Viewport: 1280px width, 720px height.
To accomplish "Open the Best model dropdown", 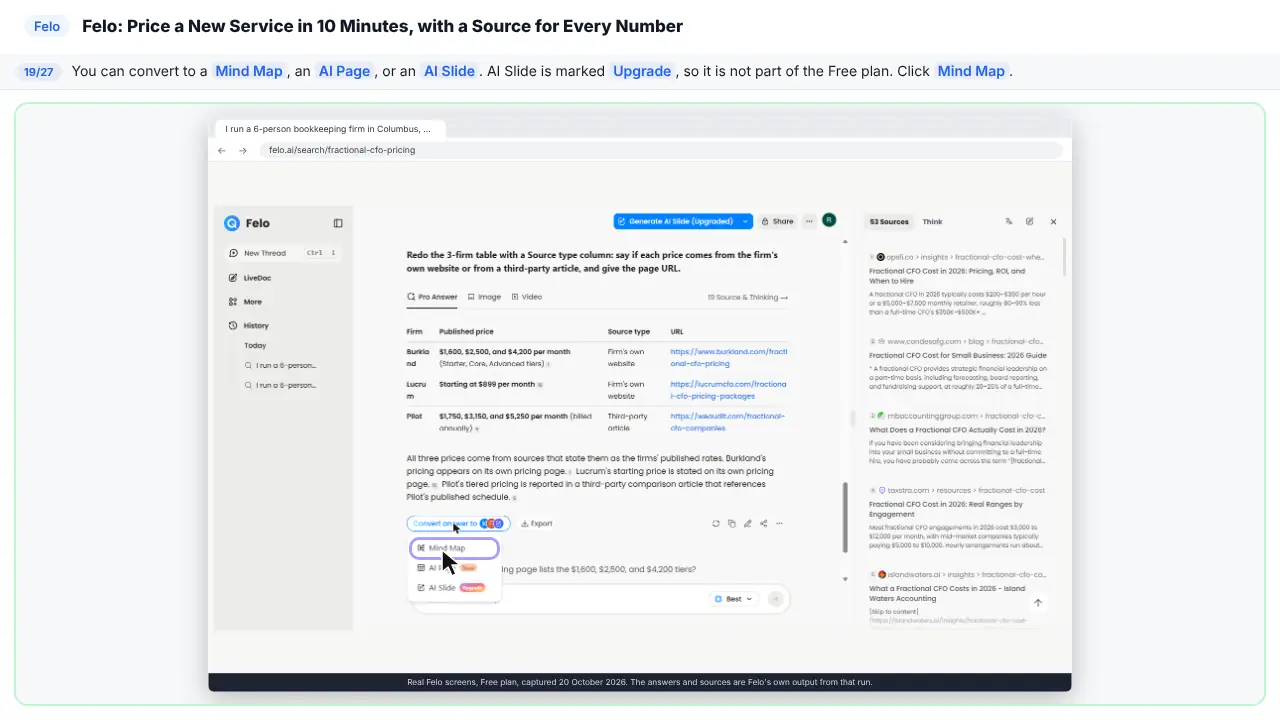I will [x=734, y=599].
